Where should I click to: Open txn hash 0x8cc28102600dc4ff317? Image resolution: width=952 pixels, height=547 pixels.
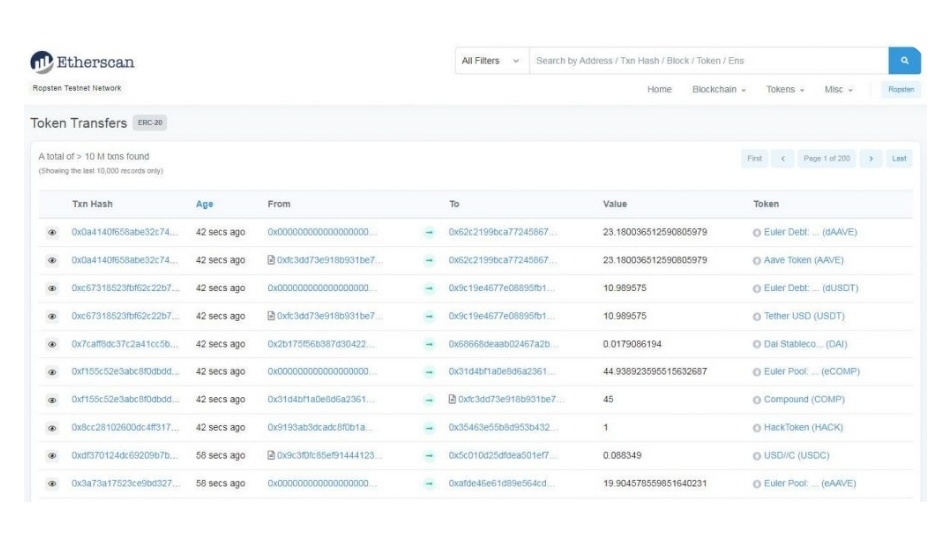pyautogui.click(x=125, y=427)
